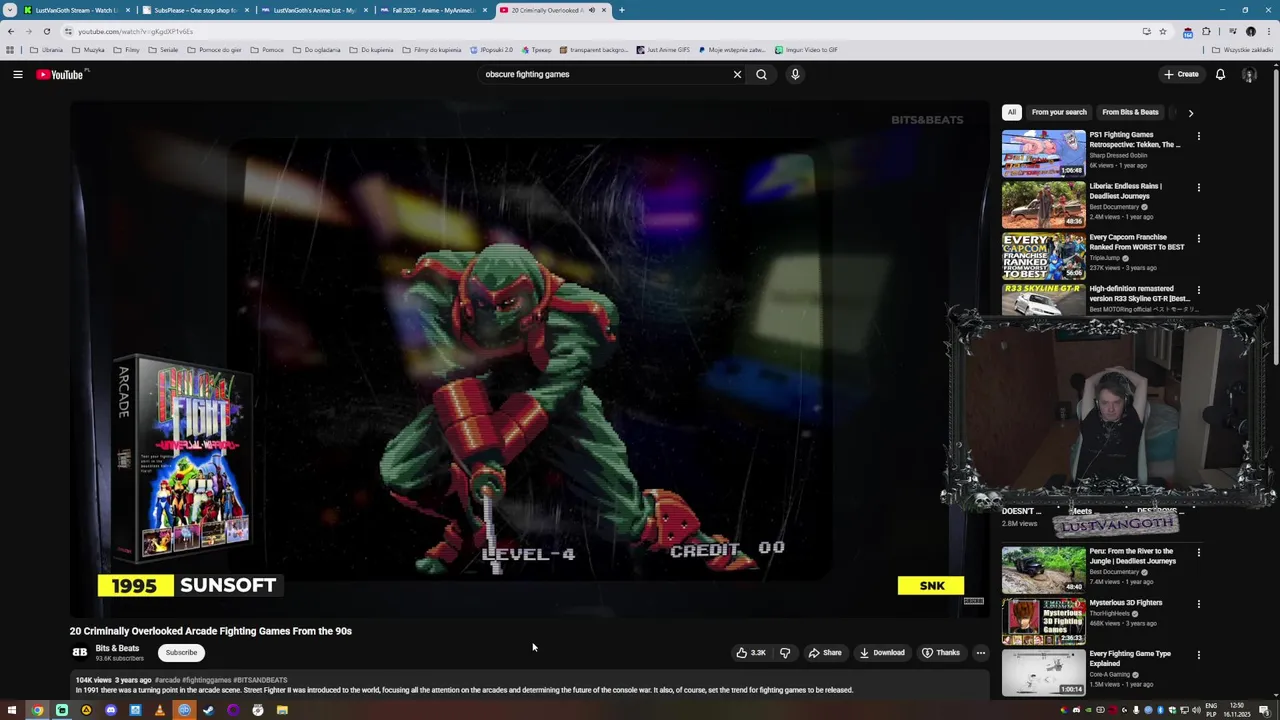
Task: Open a new browser tab
Action: tap(621, 10)
